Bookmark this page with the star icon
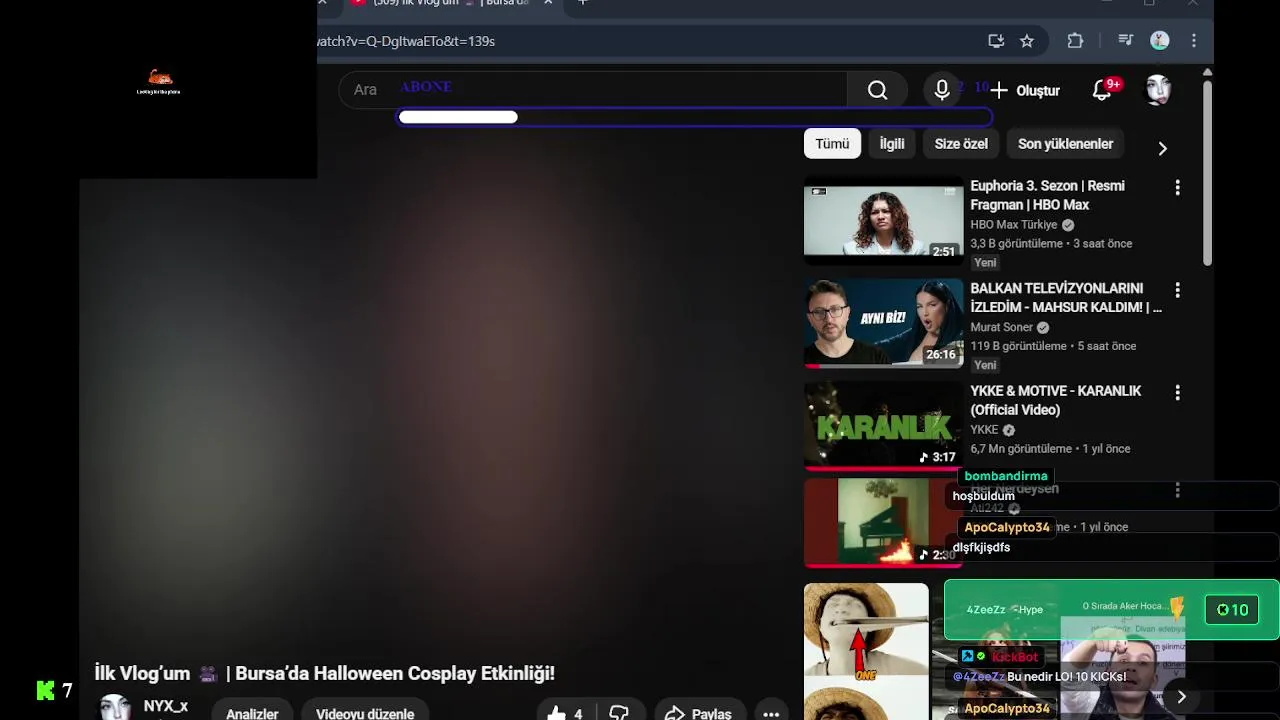Viewport: 1280px width, 720px height. [x=1027, y=41]
